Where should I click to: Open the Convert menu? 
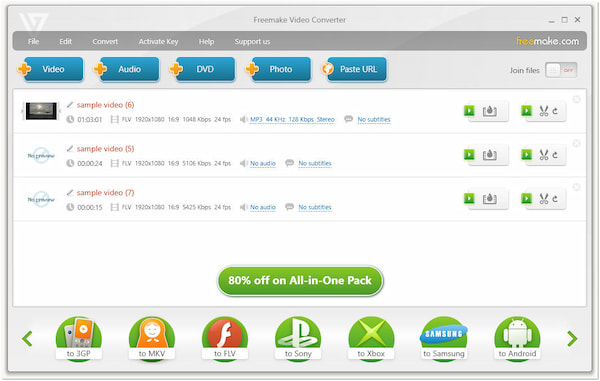coord(105,41)
